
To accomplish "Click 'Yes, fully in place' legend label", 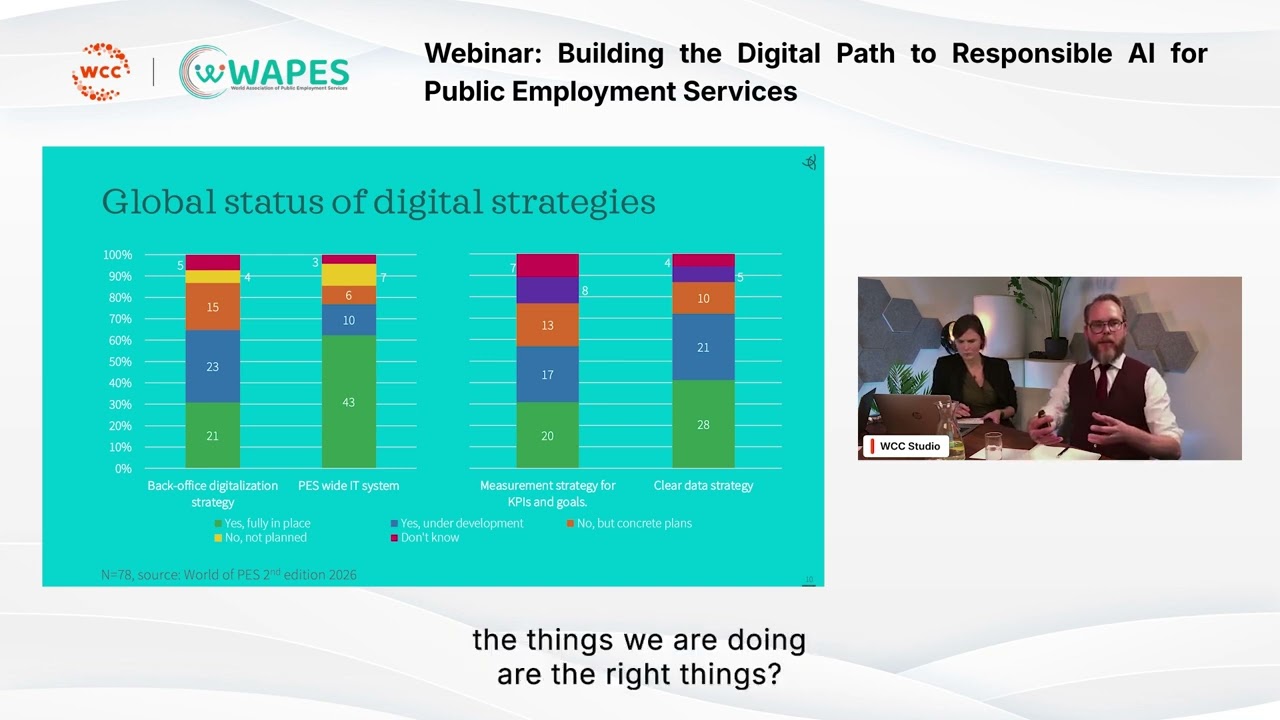I will (x=267, y=523).
